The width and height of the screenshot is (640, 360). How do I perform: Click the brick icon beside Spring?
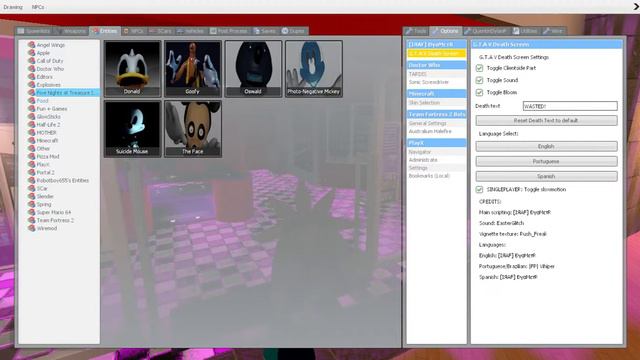[31, 204]
